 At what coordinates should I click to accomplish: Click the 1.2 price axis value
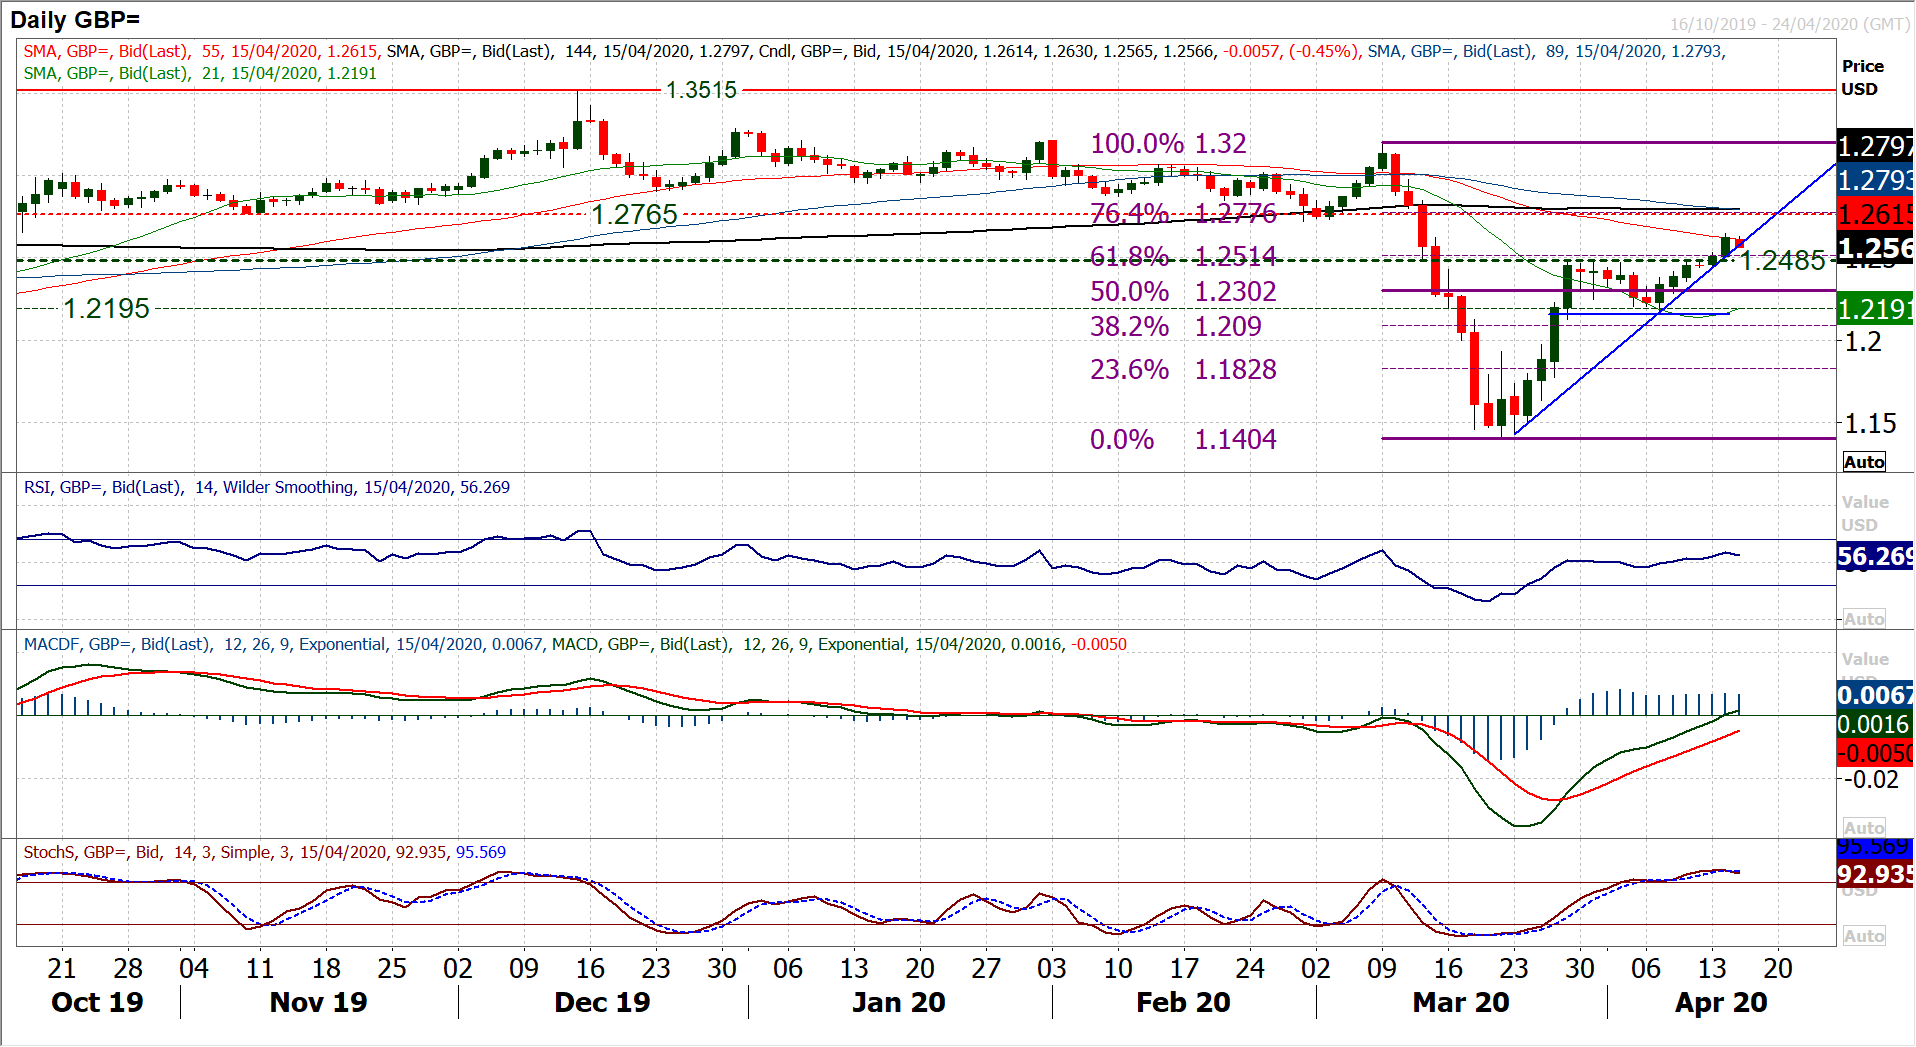click(x=1862, y=342)
